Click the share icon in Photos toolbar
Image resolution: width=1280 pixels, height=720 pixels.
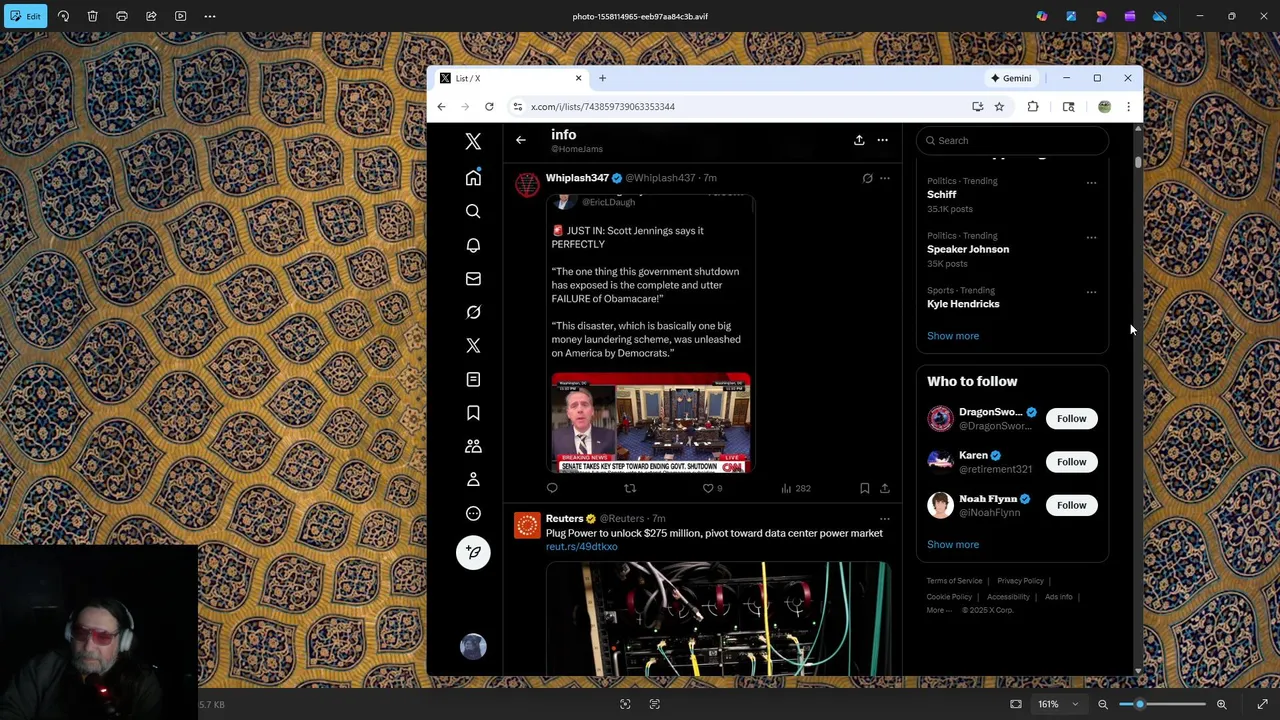(151, 16)
